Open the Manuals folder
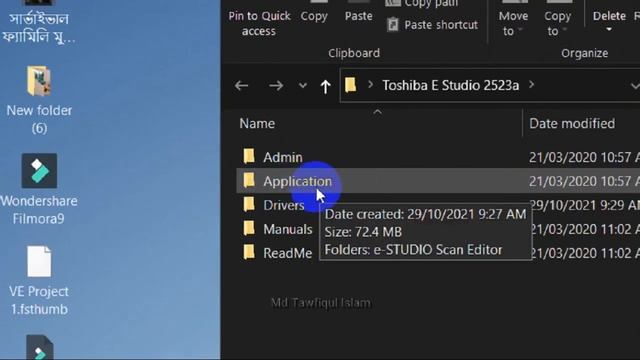Viewport: 640px width, 360px height. [x=287, y=229]
